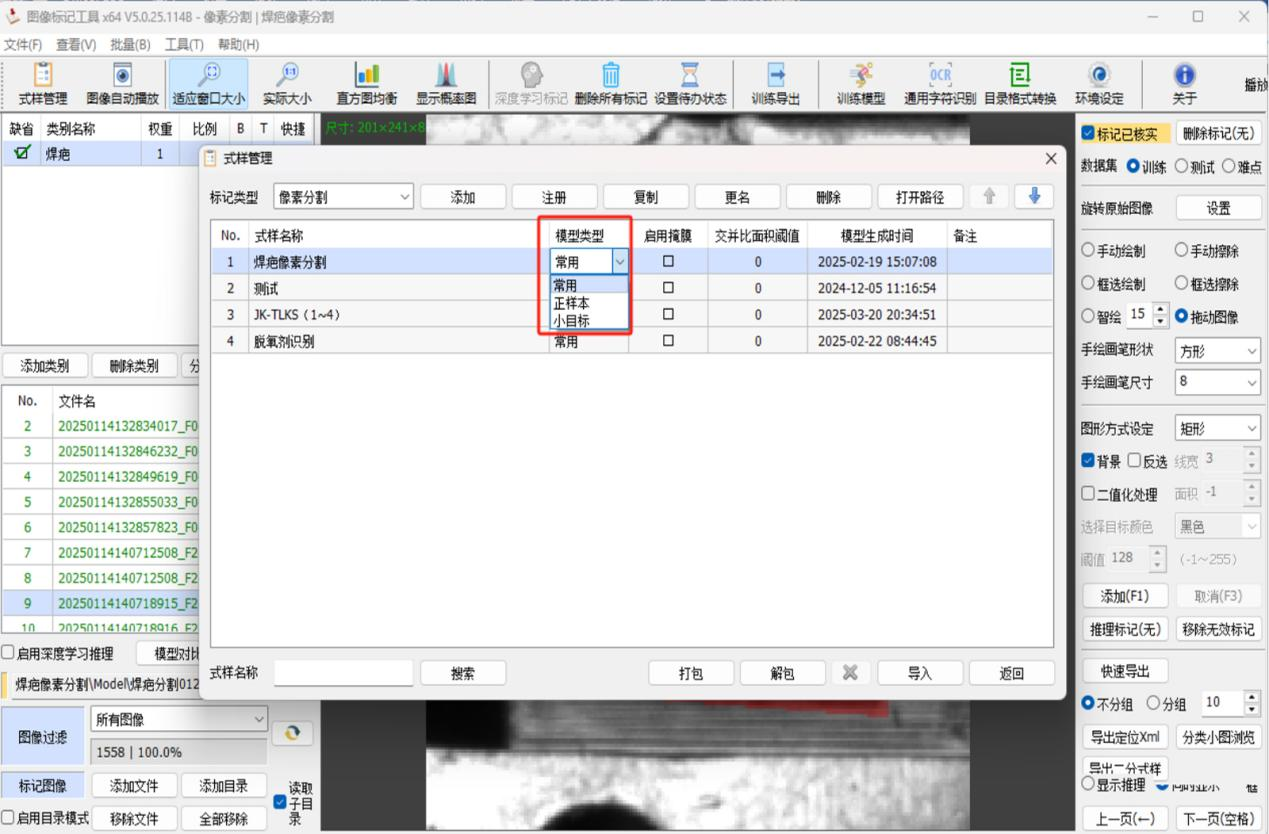Click the 关于 info icon
The height and width of the screenshot is (834, 1269).
click(x=1185, y=84)
